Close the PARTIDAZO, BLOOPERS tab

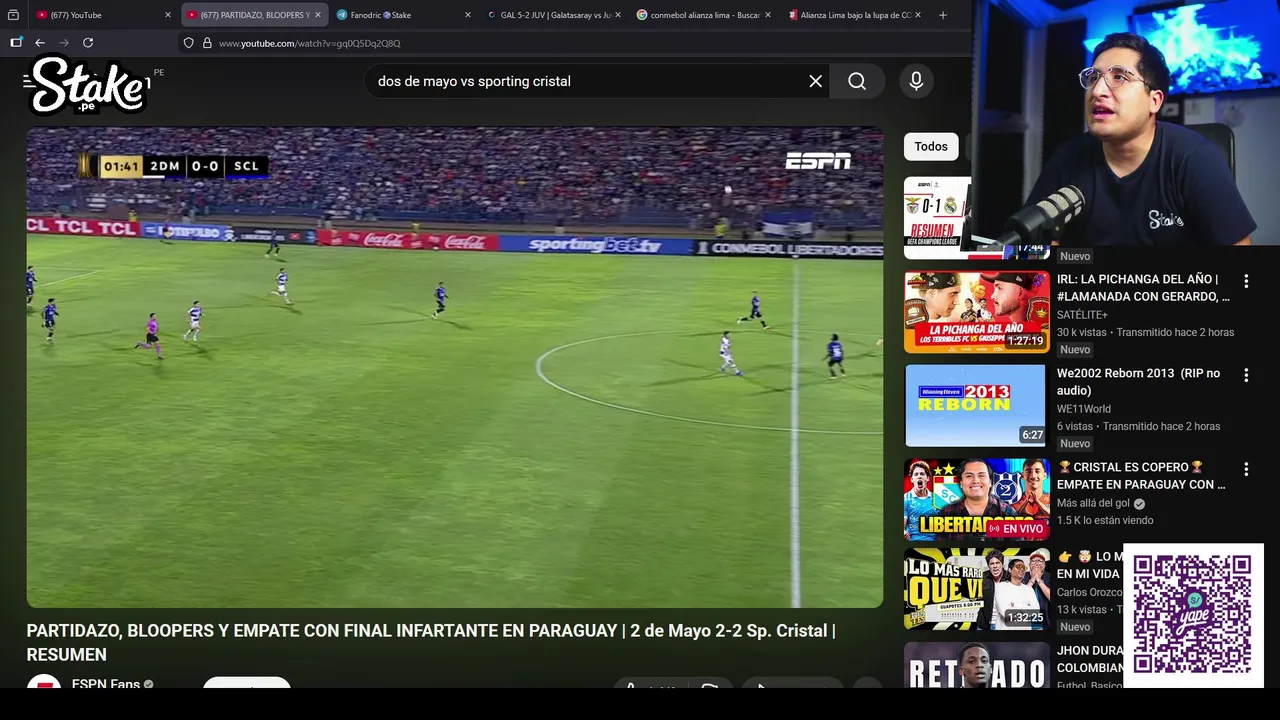[318, 15]
